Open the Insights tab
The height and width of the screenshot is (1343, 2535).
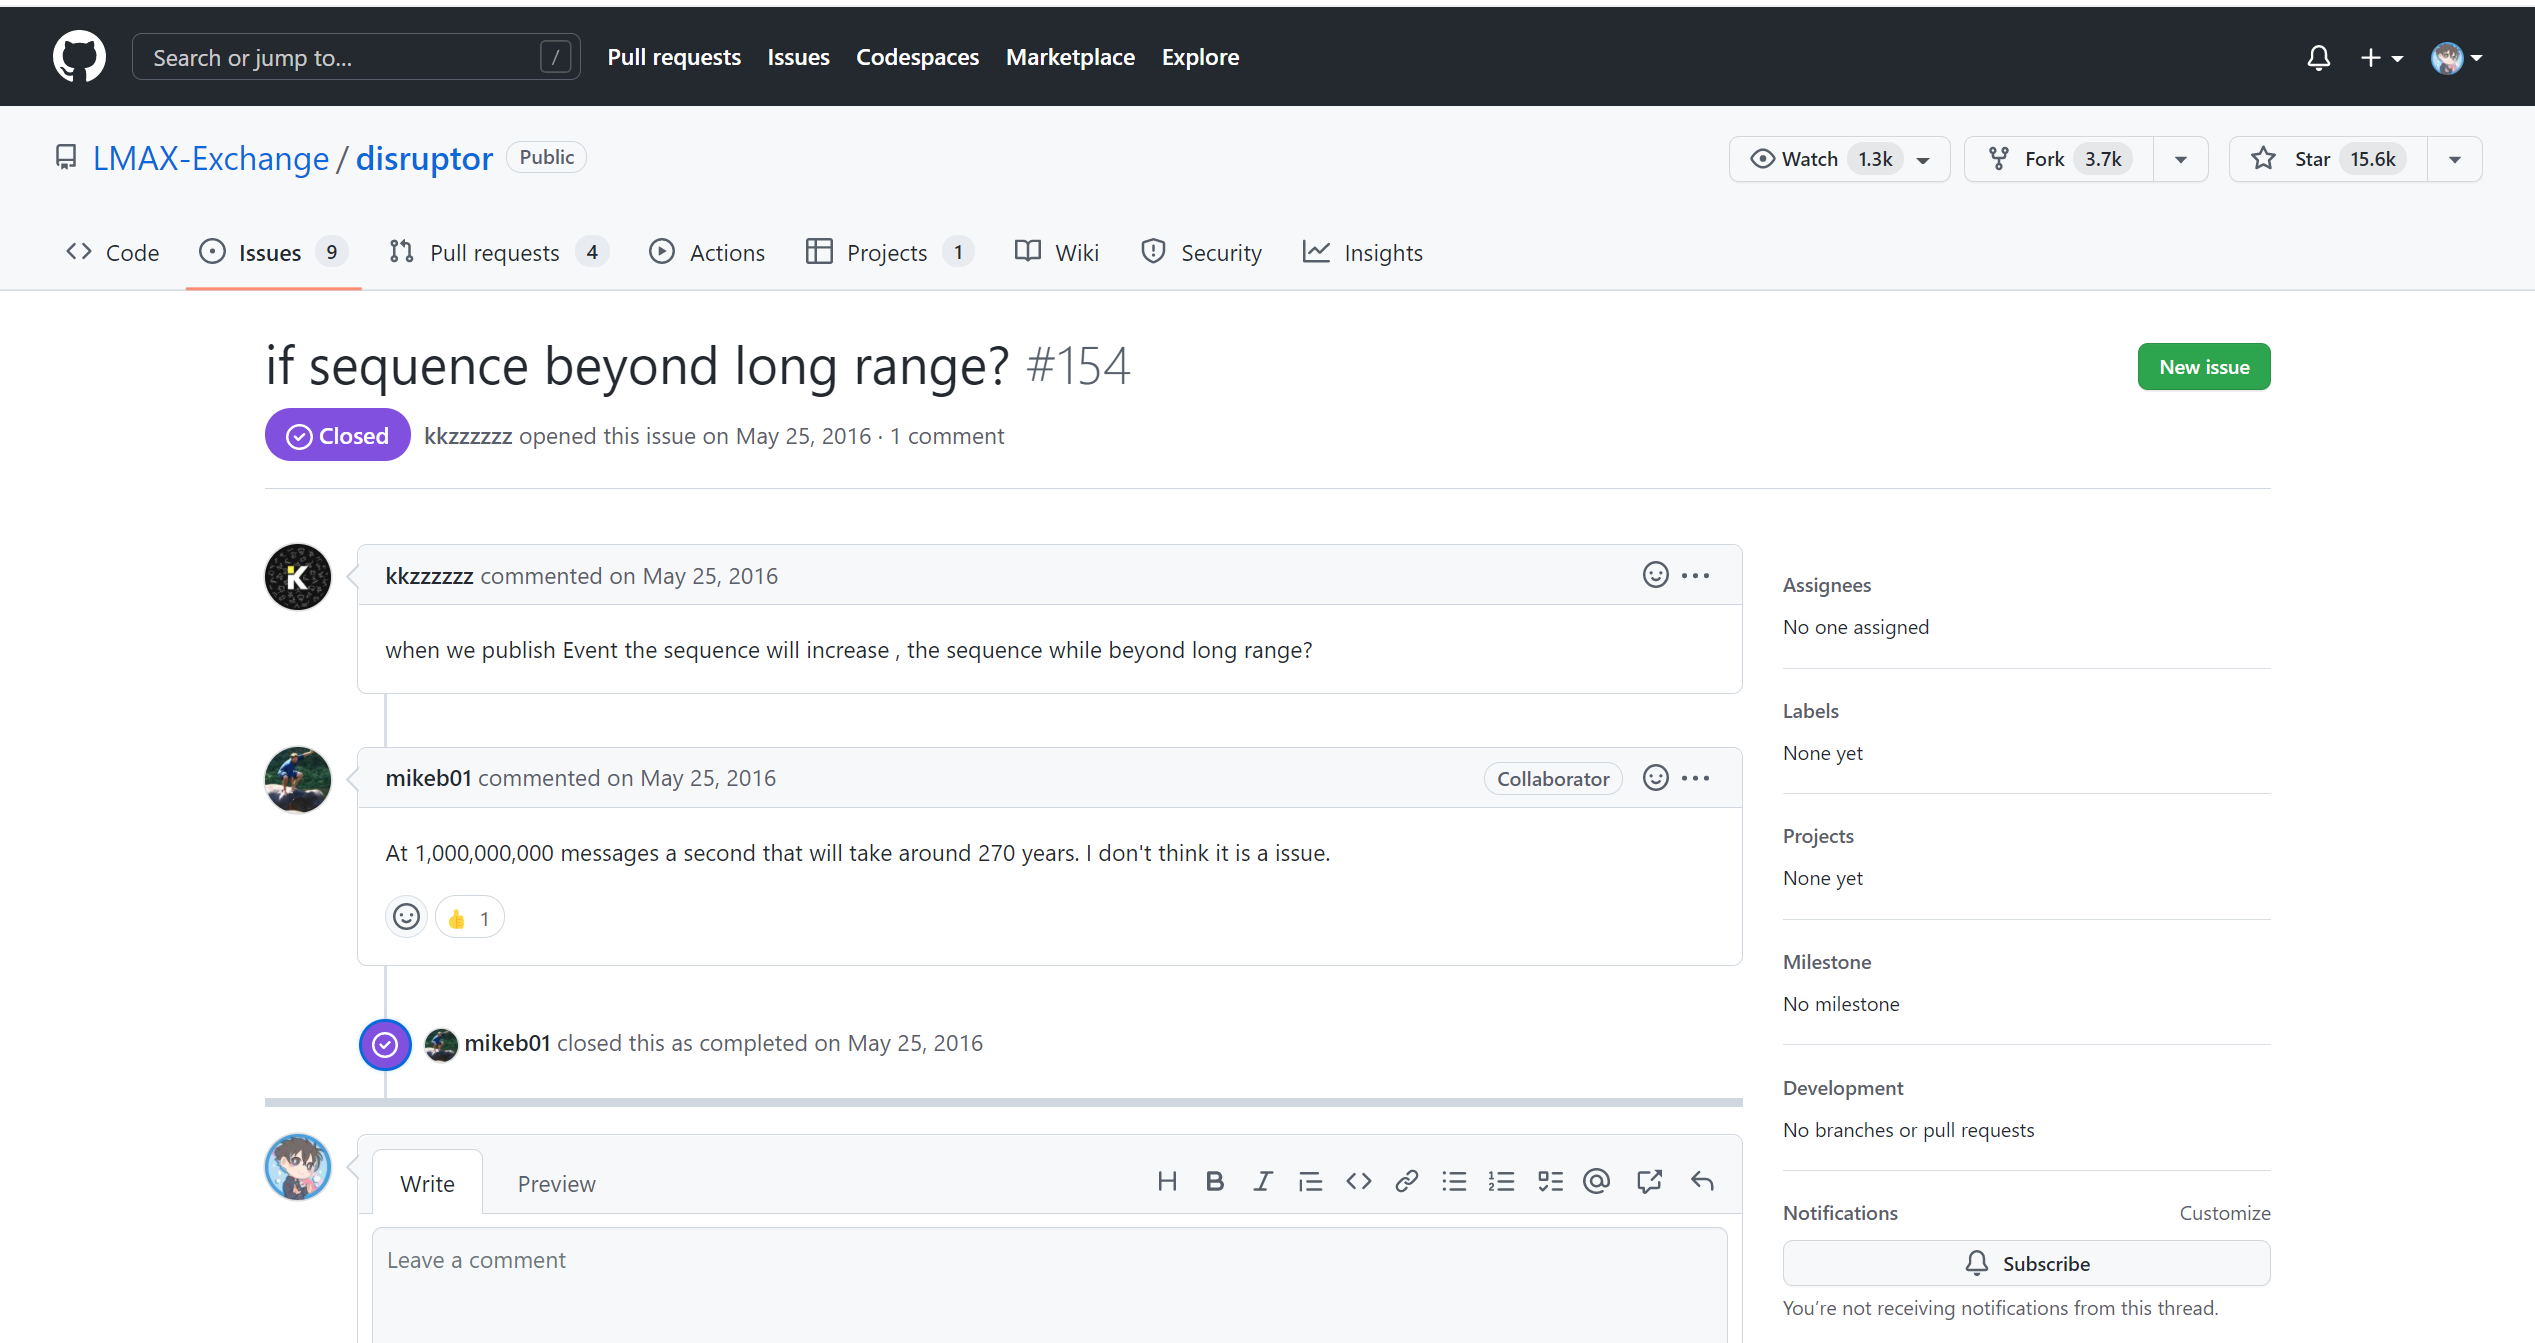point(1362,252)
